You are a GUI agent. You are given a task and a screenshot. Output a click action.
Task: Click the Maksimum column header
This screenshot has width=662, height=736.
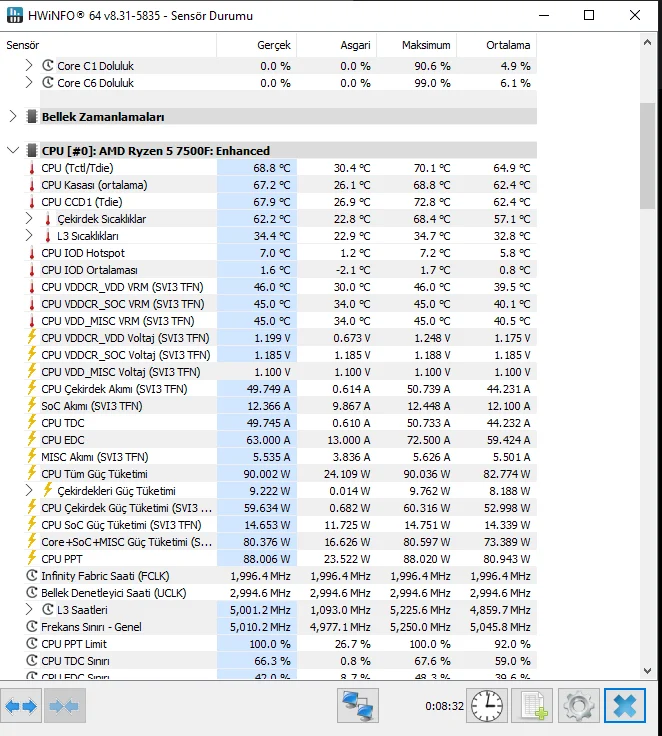pyautogui.click(x=417, y=45)
